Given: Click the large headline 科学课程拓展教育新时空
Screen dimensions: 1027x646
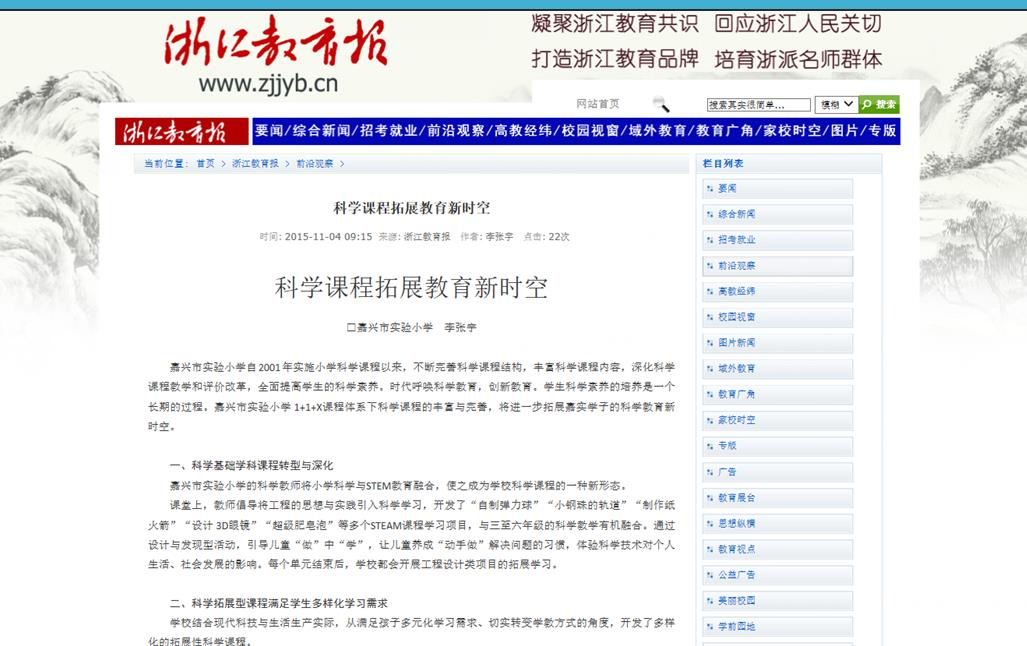Looking at the screenshot, I should (411, 288).
